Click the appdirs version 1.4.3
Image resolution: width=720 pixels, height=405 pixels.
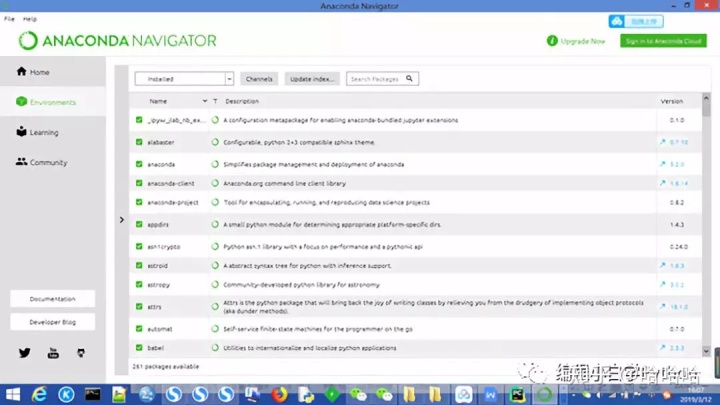tap(676, 224)
